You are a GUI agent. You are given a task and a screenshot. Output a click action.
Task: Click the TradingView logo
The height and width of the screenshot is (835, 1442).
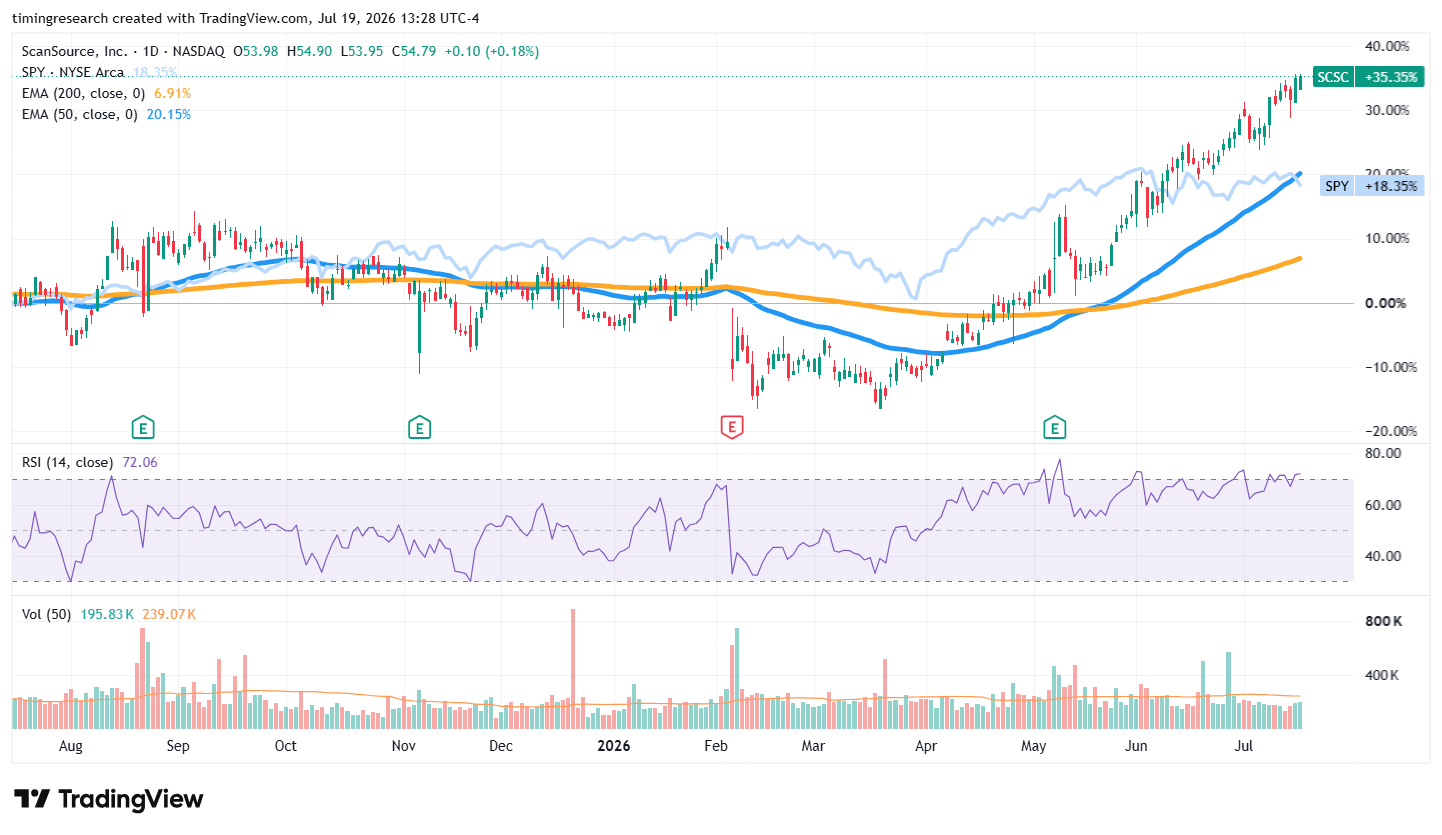[x=108, y=799]
